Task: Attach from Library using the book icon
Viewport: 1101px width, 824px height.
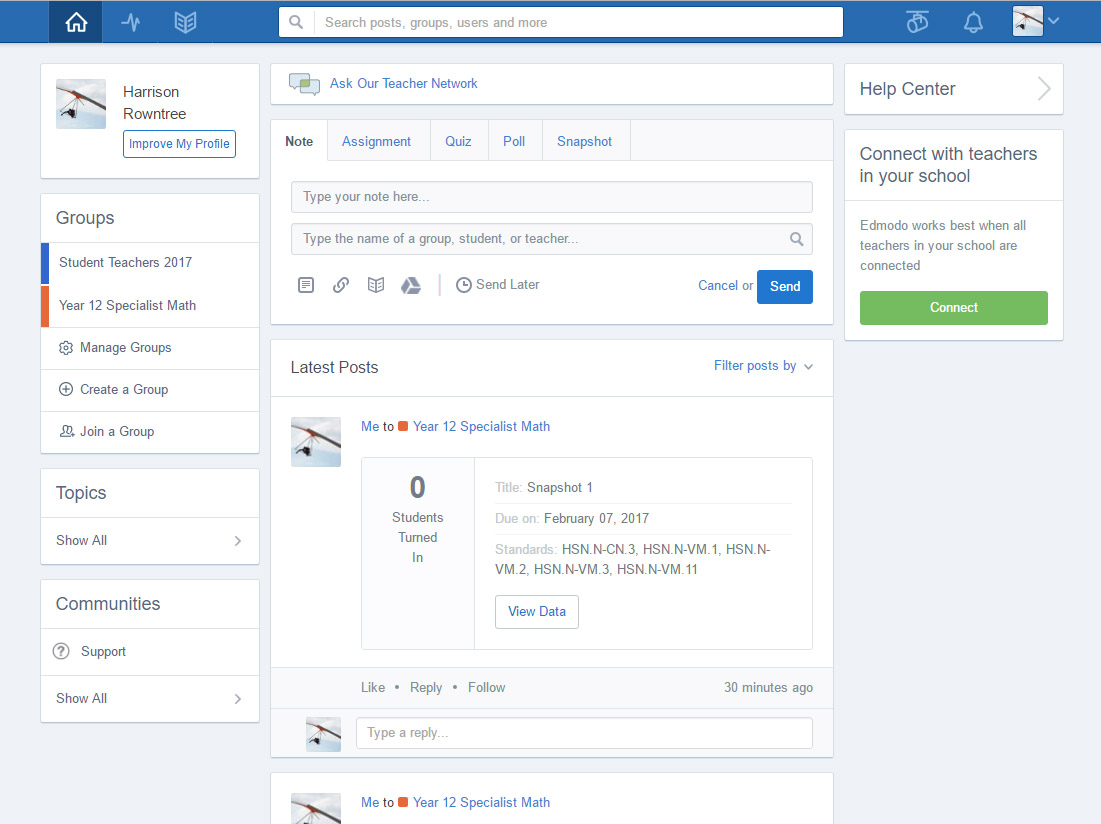Action: click(376, 285)
